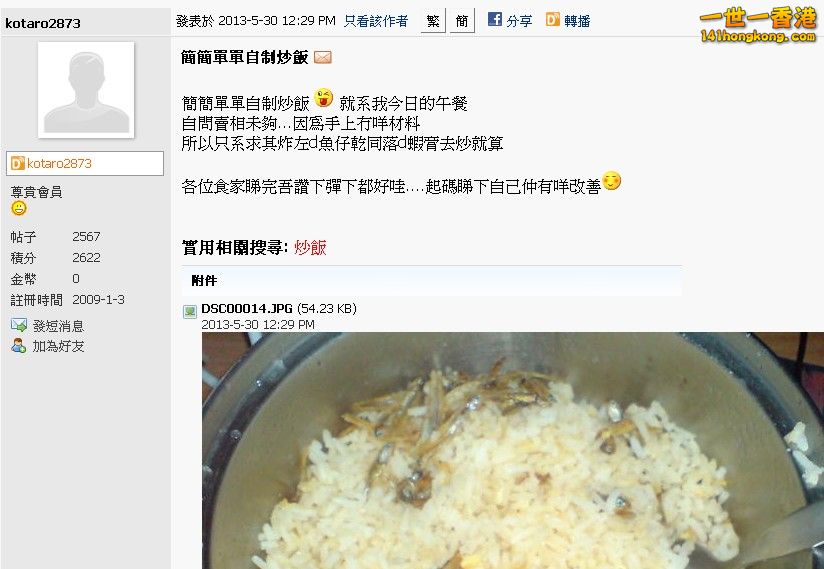Click the user avatar placeholder image

tap(86, 90)
